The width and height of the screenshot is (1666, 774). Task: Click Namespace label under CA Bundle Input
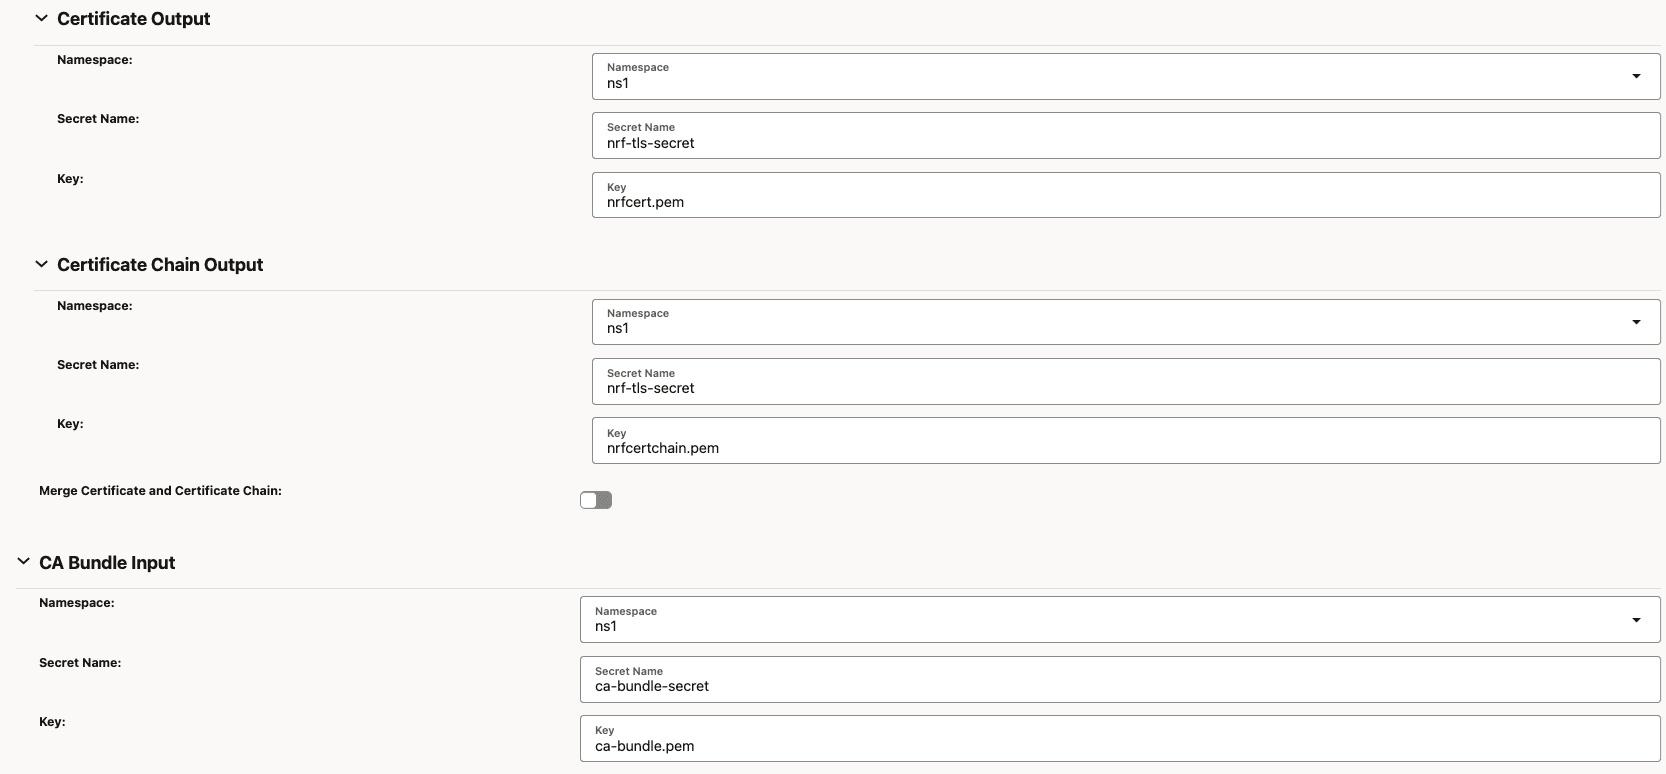coord(77,603)
